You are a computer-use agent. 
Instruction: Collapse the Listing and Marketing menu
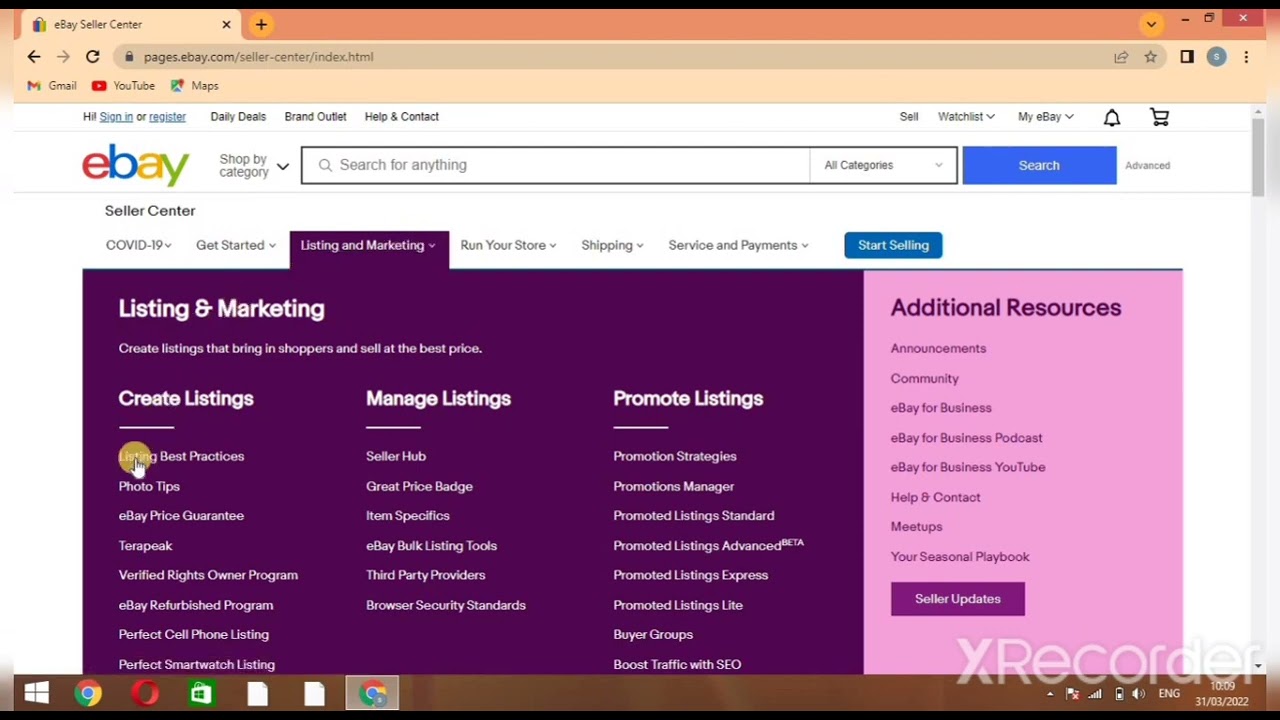point(368,245)
